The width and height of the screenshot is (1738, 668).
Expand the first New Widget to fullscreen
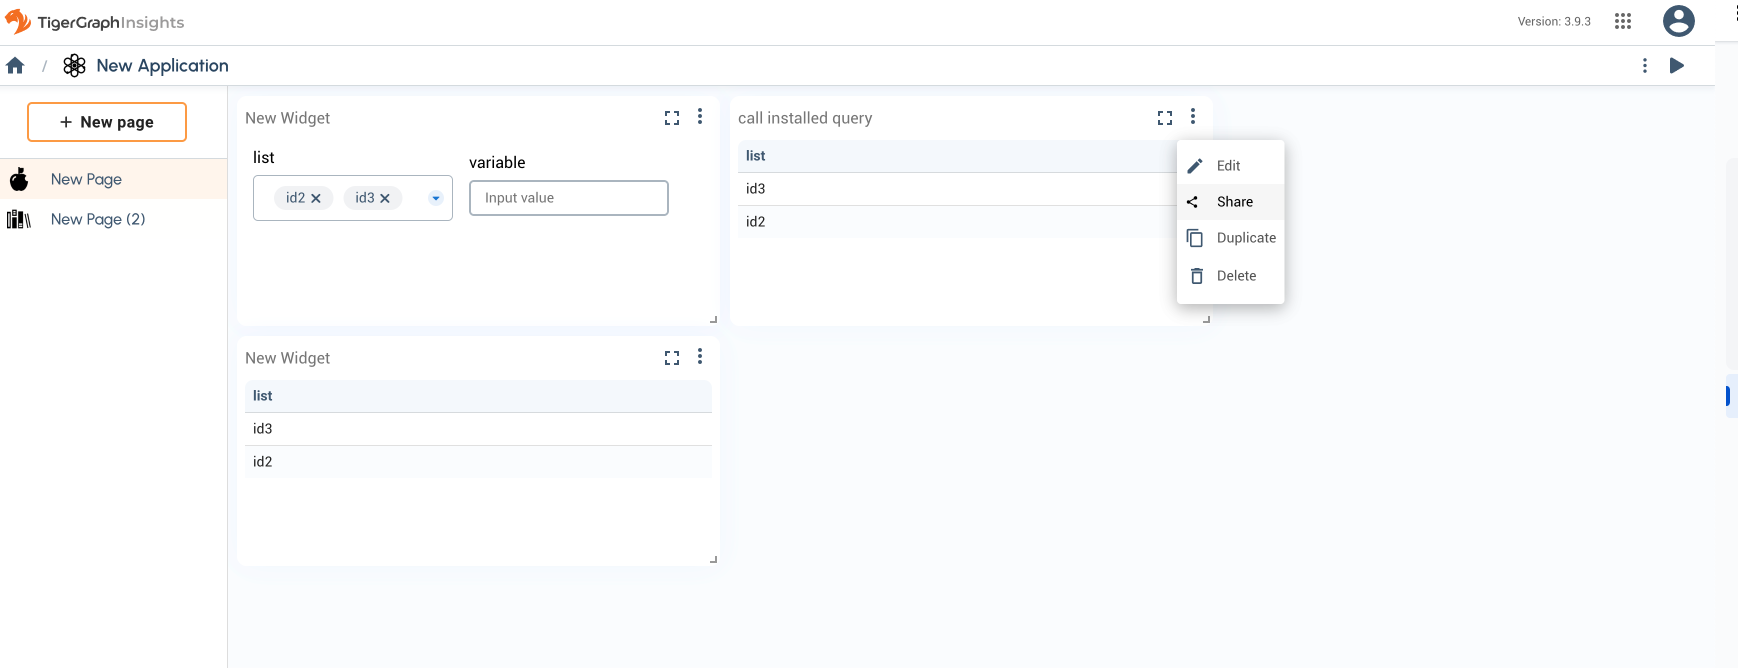click(672, 118)
